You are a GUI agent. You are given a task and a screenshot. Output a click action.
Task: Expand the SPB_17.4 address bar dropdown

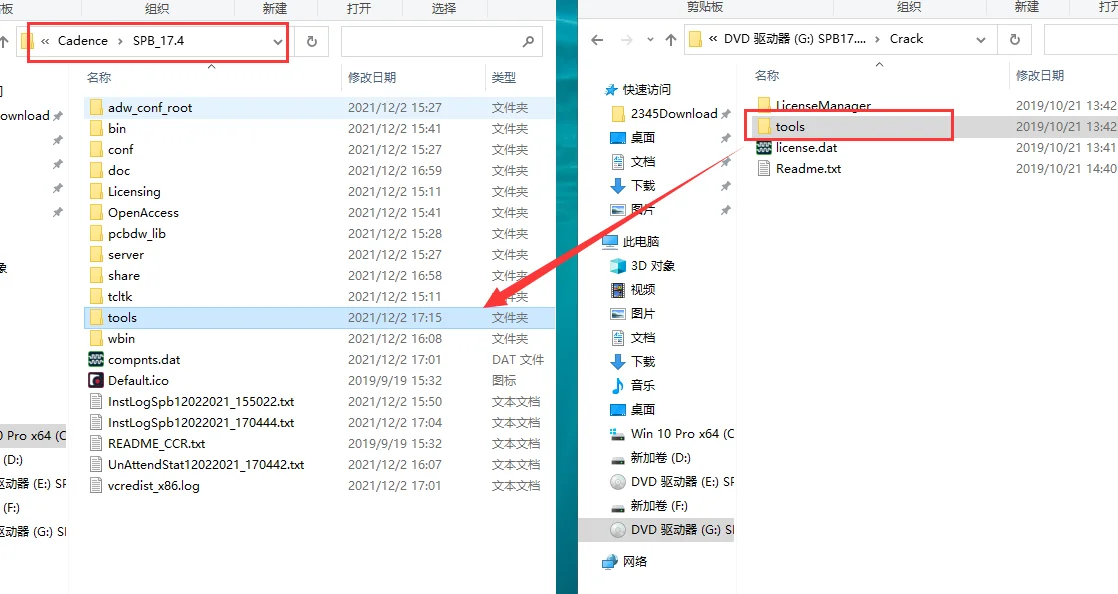278,41
